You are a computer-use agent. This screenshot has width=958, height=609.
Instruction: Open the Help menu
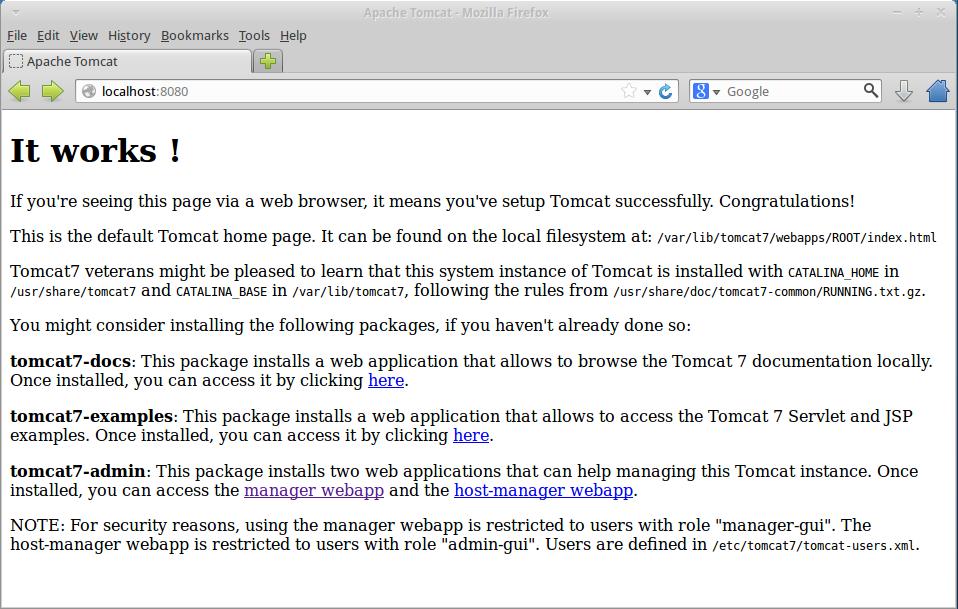point(293,35)
